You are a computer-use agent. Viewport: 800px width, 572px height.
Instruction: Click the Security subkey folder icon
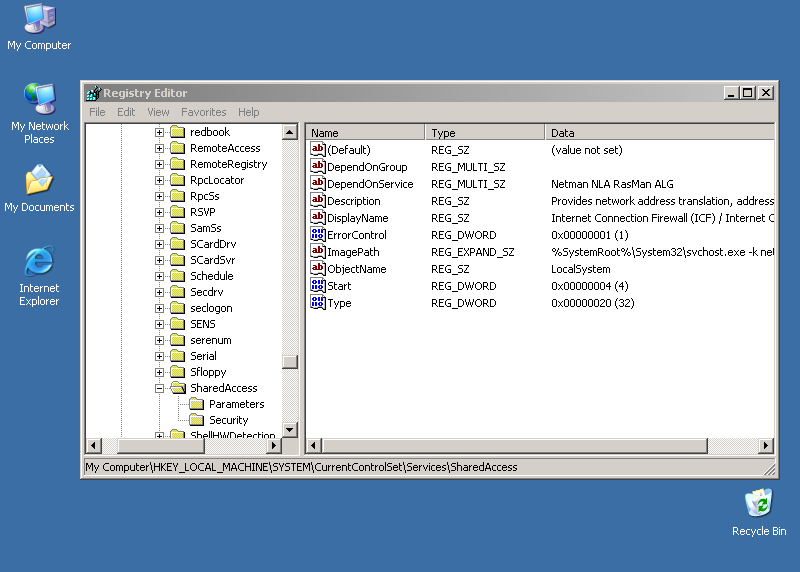coord(196,420)
